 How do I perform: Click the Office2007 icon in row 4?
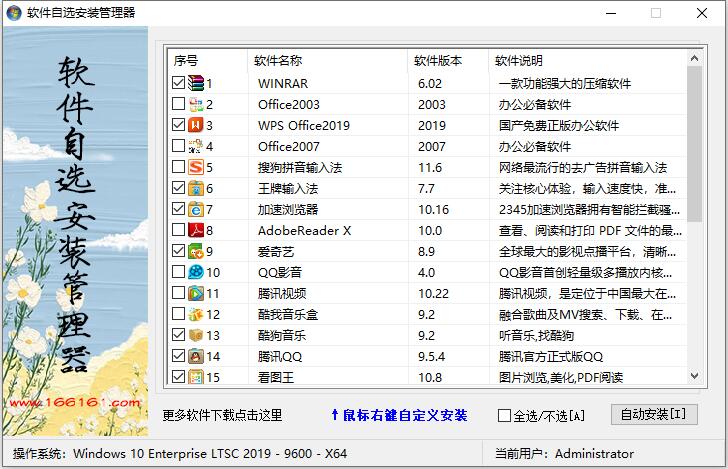[195, 146]
